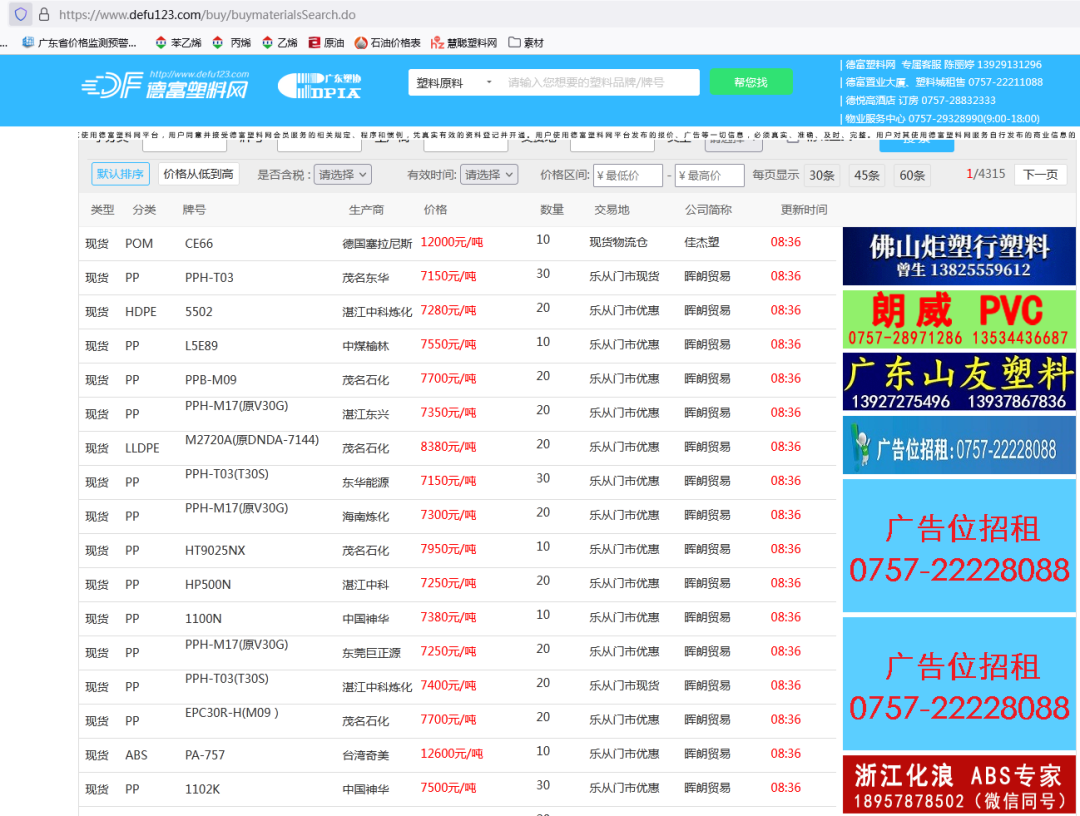This screenshot has height=816, width=1080.
Task: Select the PA-757 ABS grade cell
Action: [x=205, y=755]
